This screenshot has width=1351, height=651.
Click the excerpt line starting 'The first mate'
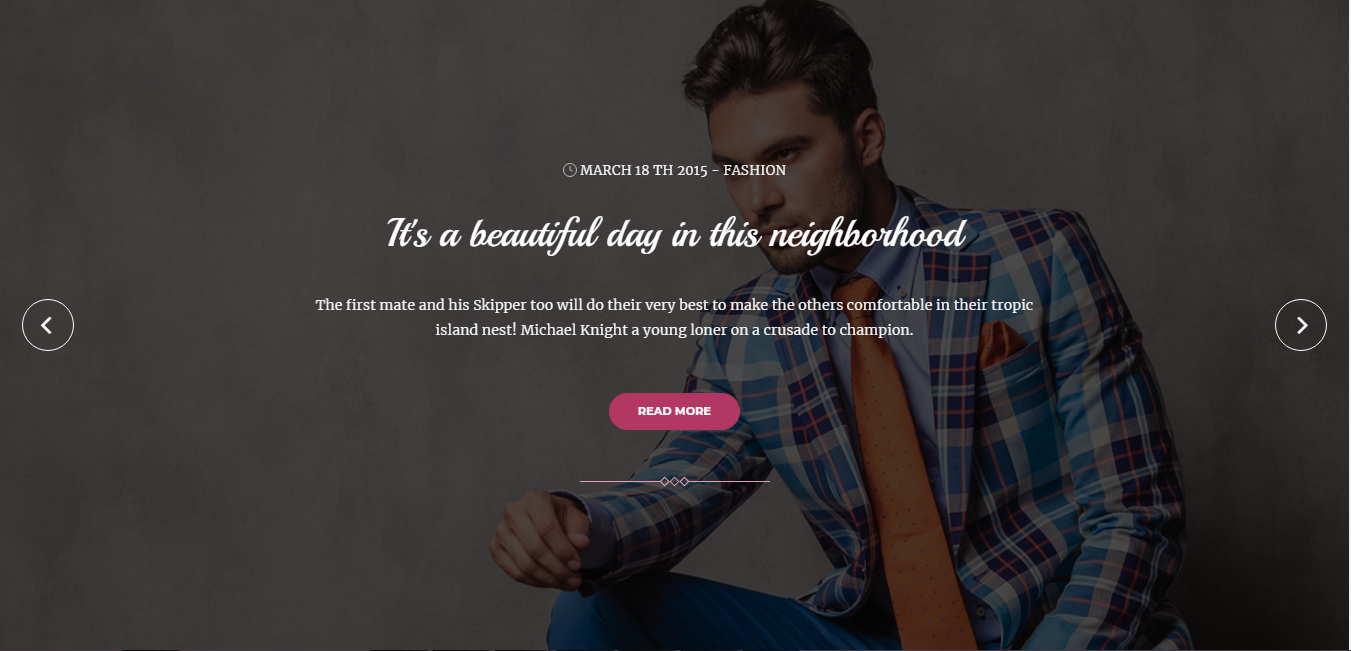point(674,304)
